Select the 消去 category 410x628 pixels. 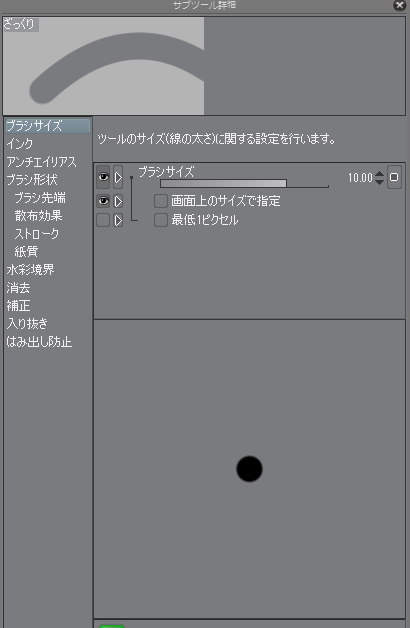[x=18, y=288]
